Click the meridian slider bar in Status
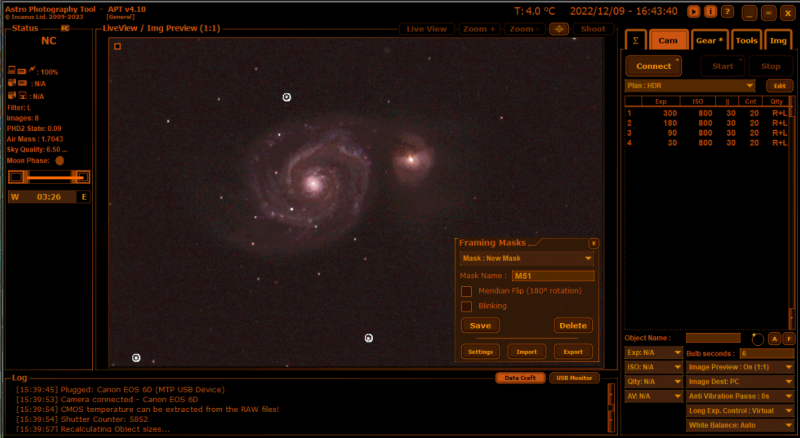This screenshot has width=800, height=438. 49,177
